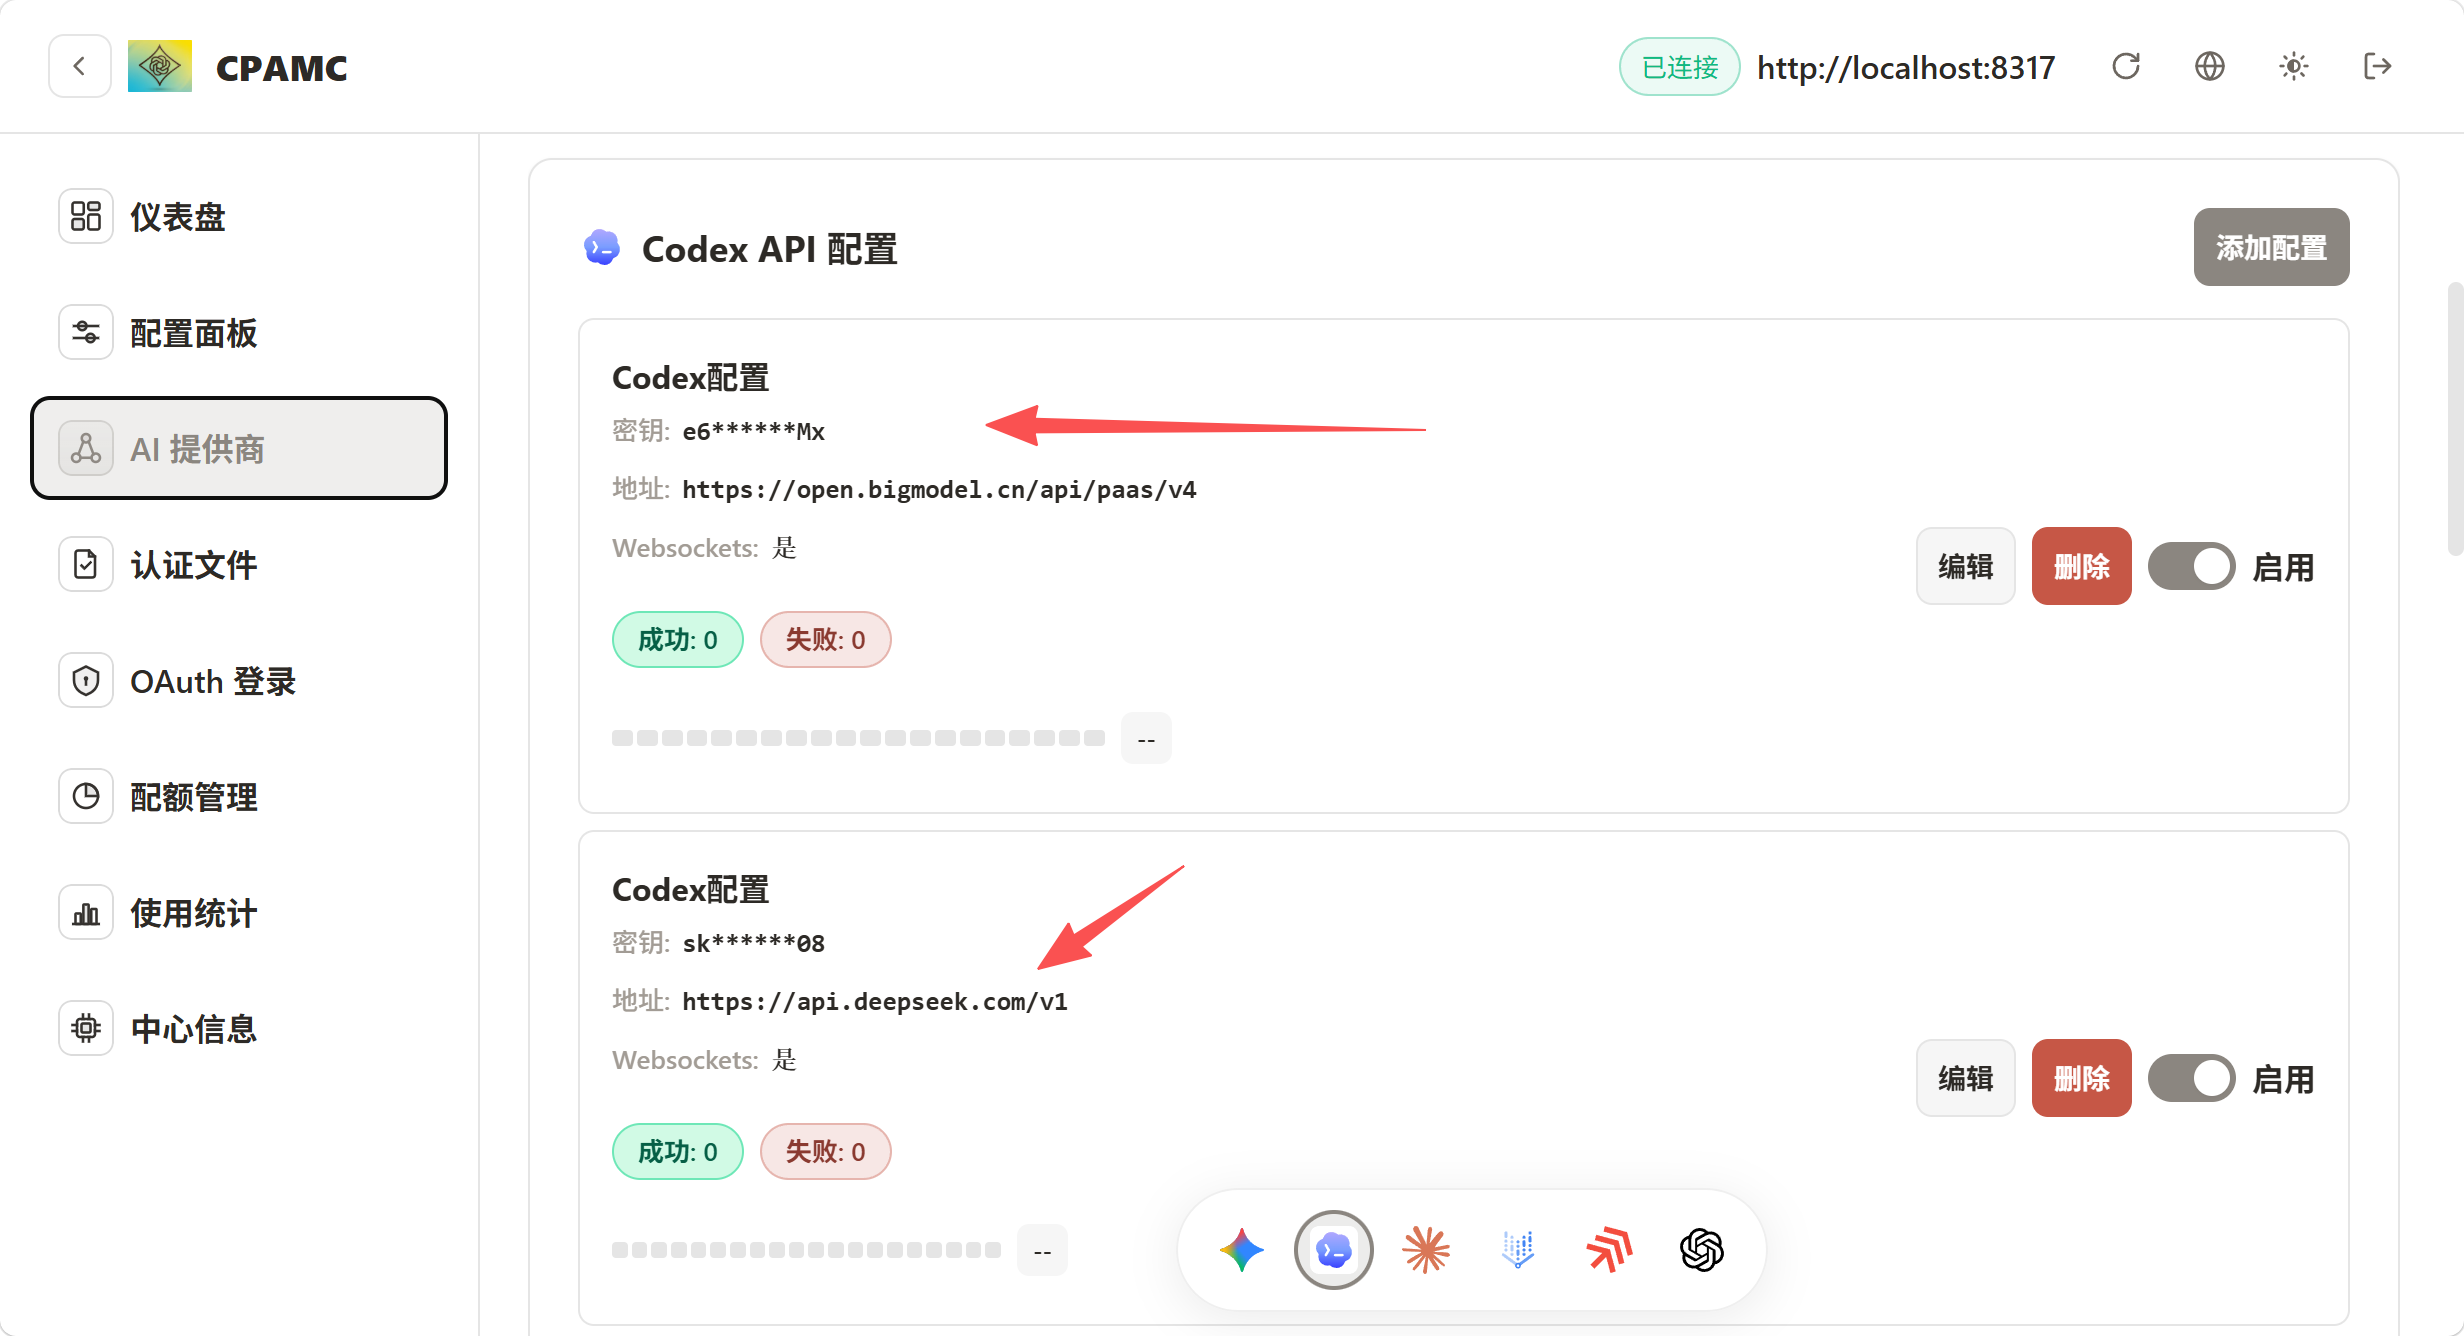
Task: Click the 添加配置 button
Action: coord(2271,247)
